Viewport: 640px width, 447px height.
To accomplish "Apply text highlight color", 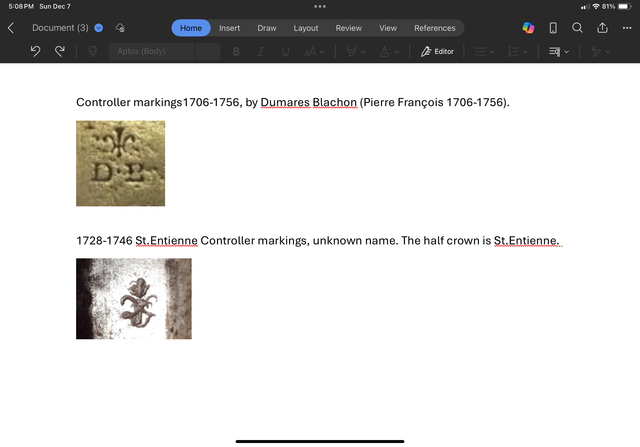I will [x=351, y=51].
